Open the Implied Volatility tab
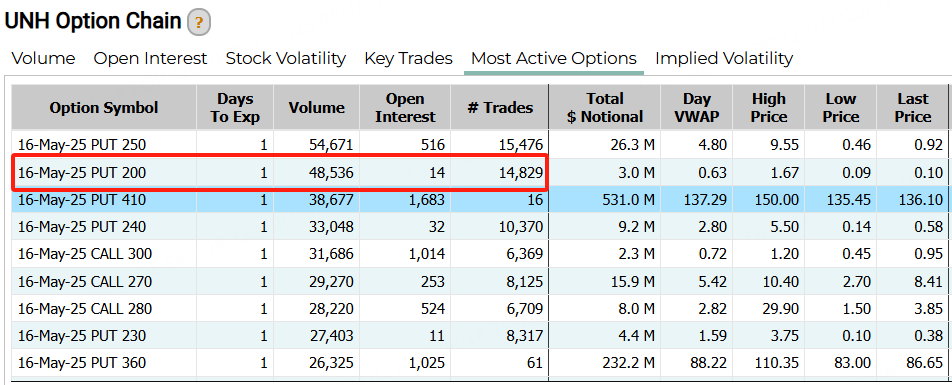The width and height of the screenshot is (952, 385). pos(724,58)
